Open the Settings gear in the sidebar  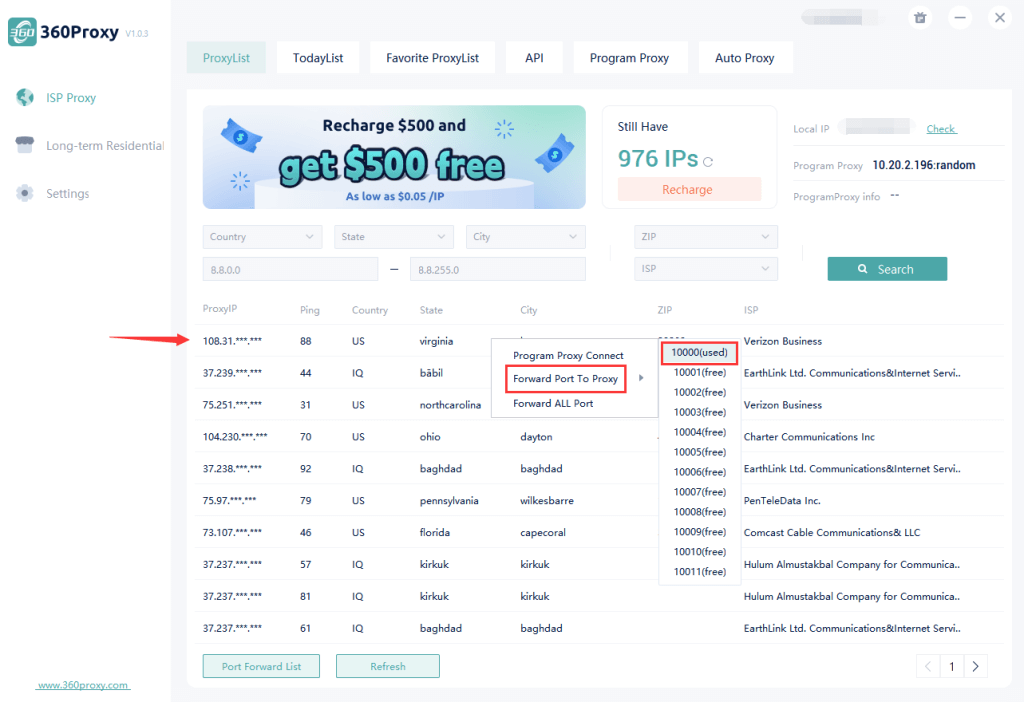coord(25,193)
